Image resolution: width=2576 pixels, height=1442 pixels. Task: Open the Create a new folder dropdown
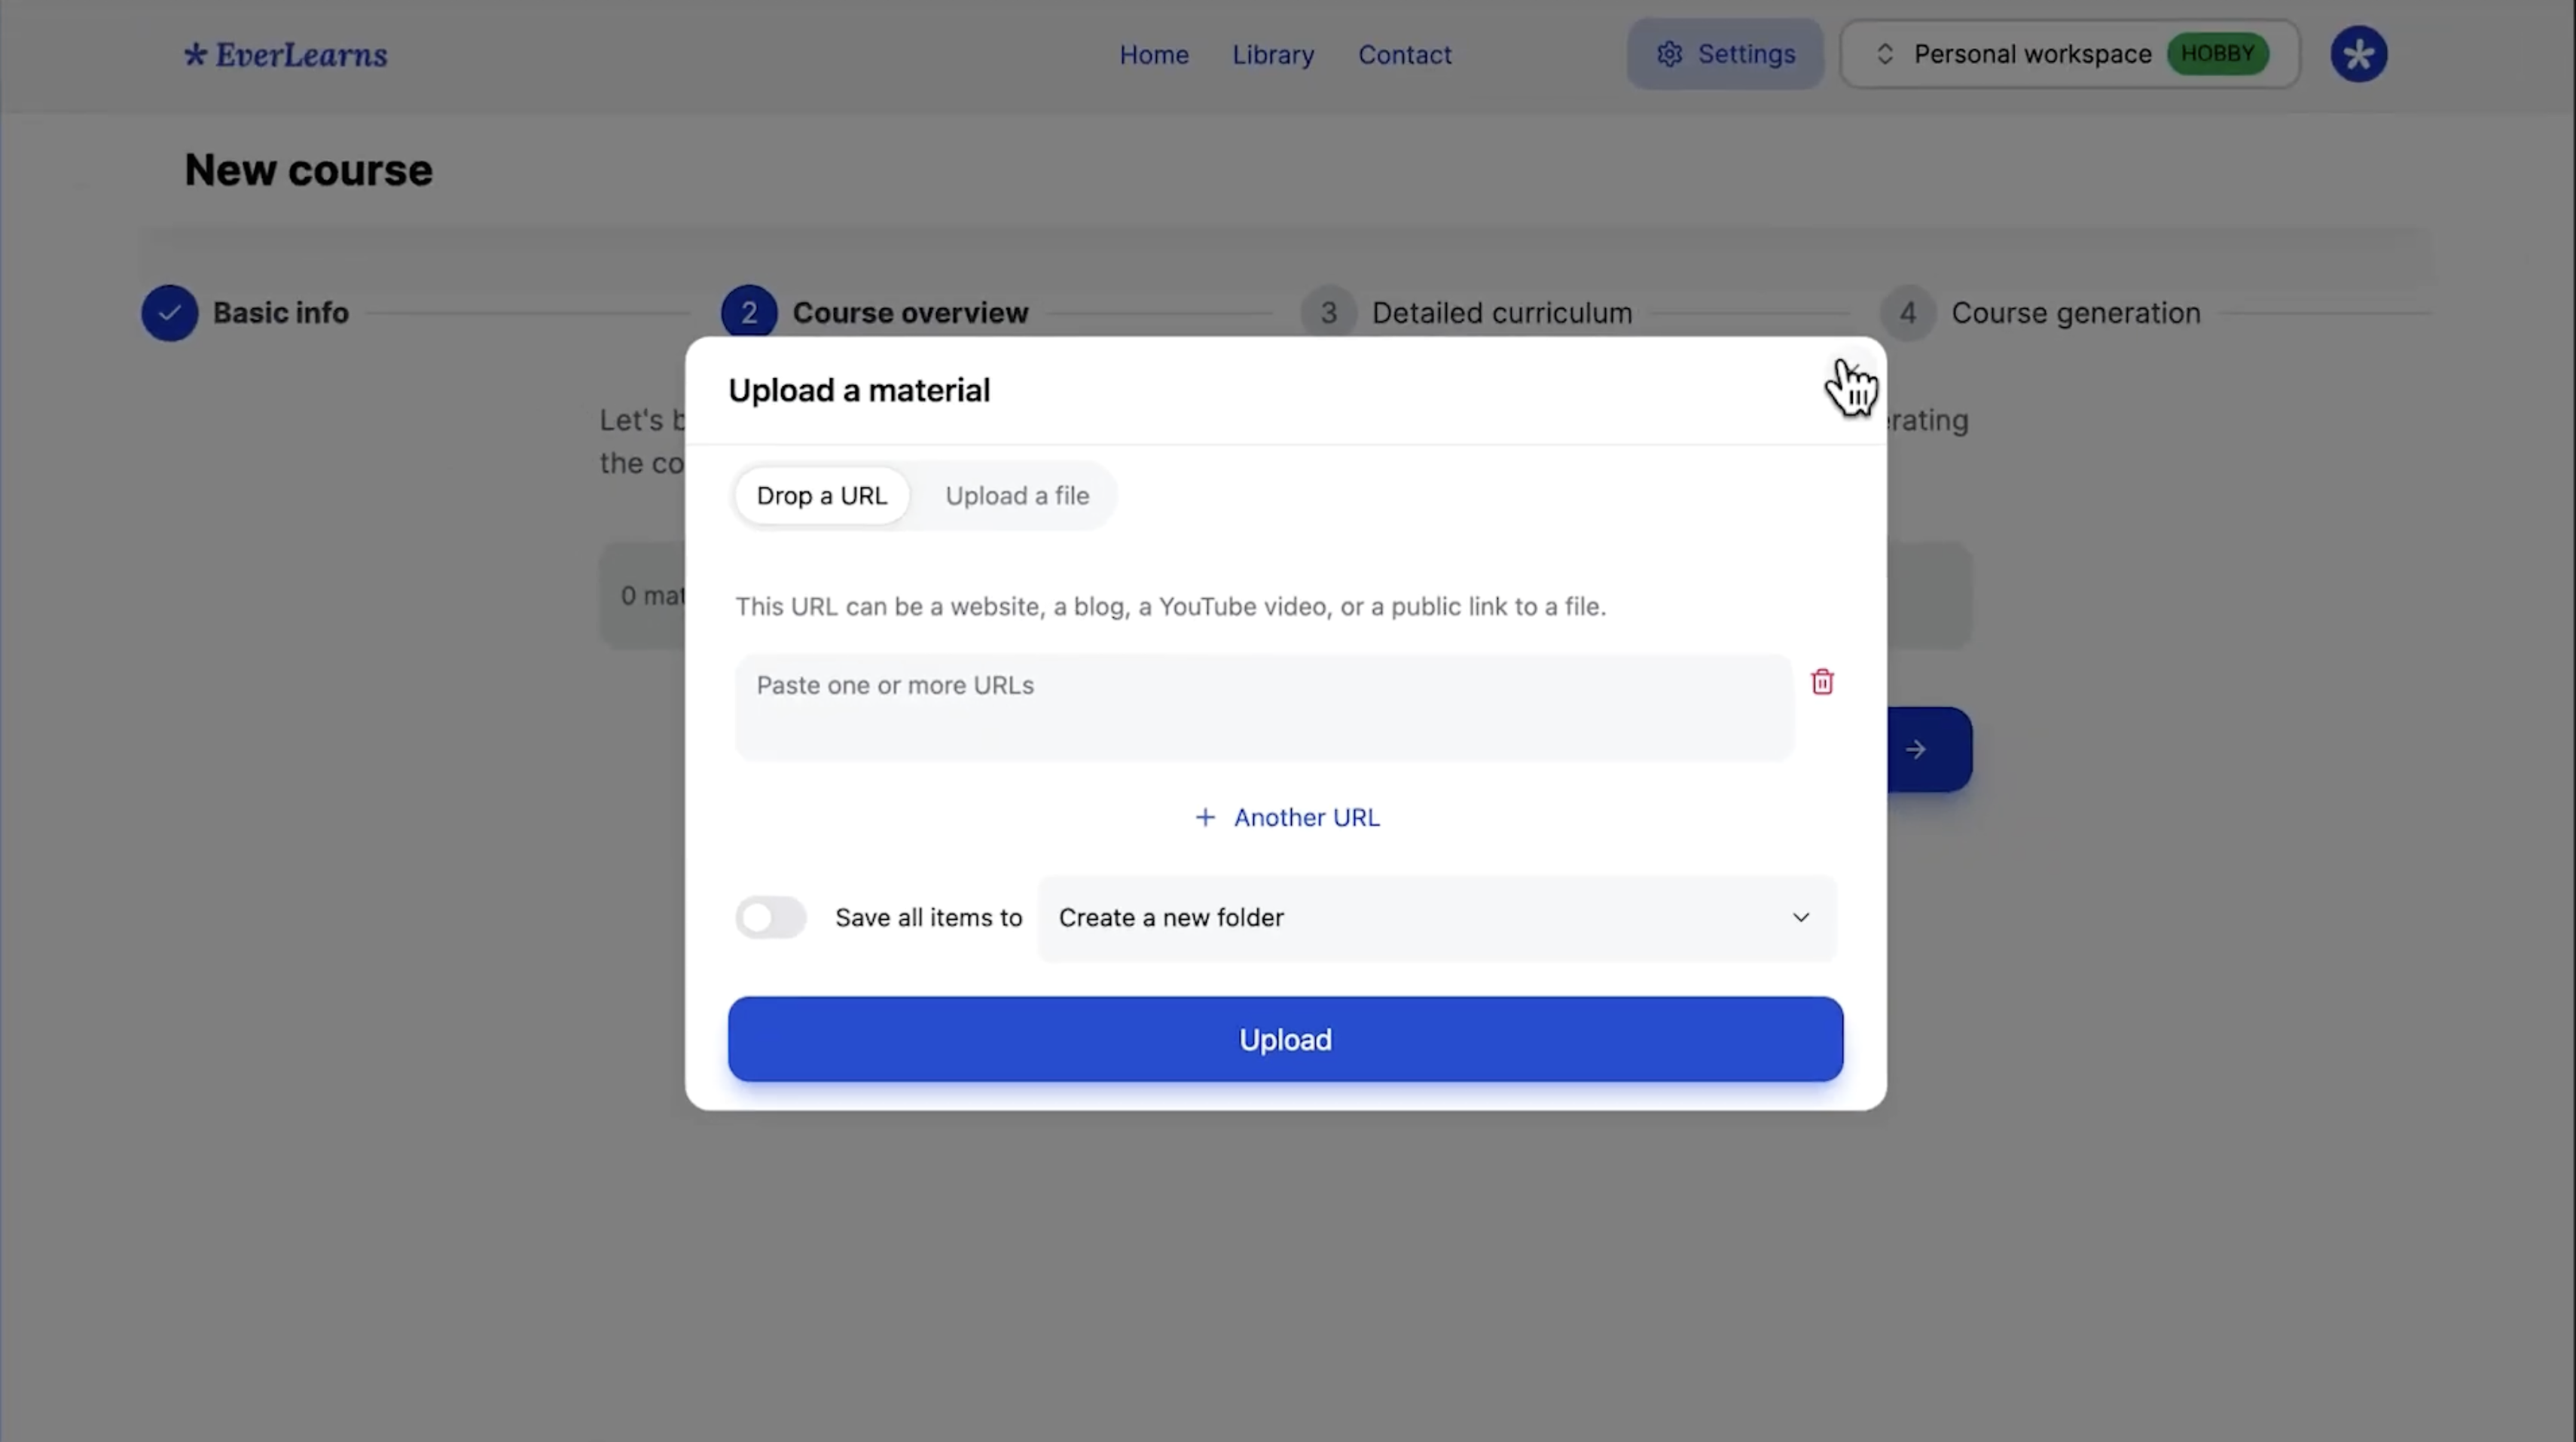point(1435,917)
